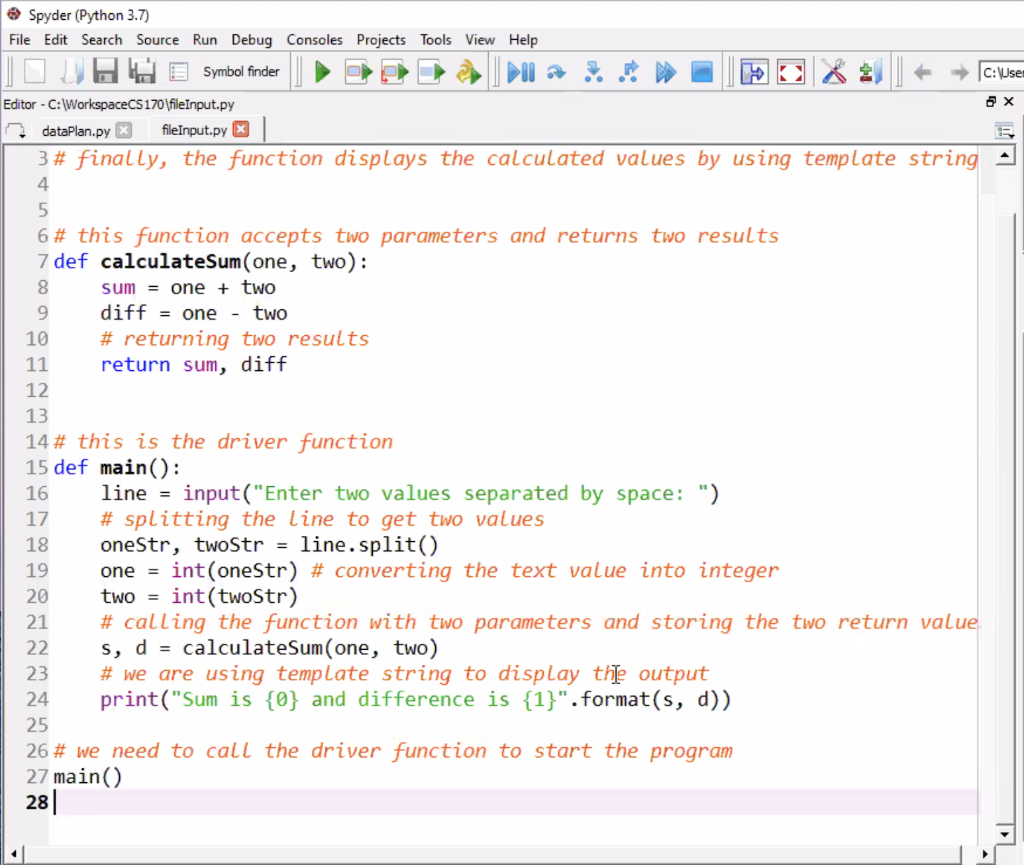This screenshot has width=1024, height=865.
Task: Go back to previous cursor position
Action: pyautogui.click(x=922, y=72)
